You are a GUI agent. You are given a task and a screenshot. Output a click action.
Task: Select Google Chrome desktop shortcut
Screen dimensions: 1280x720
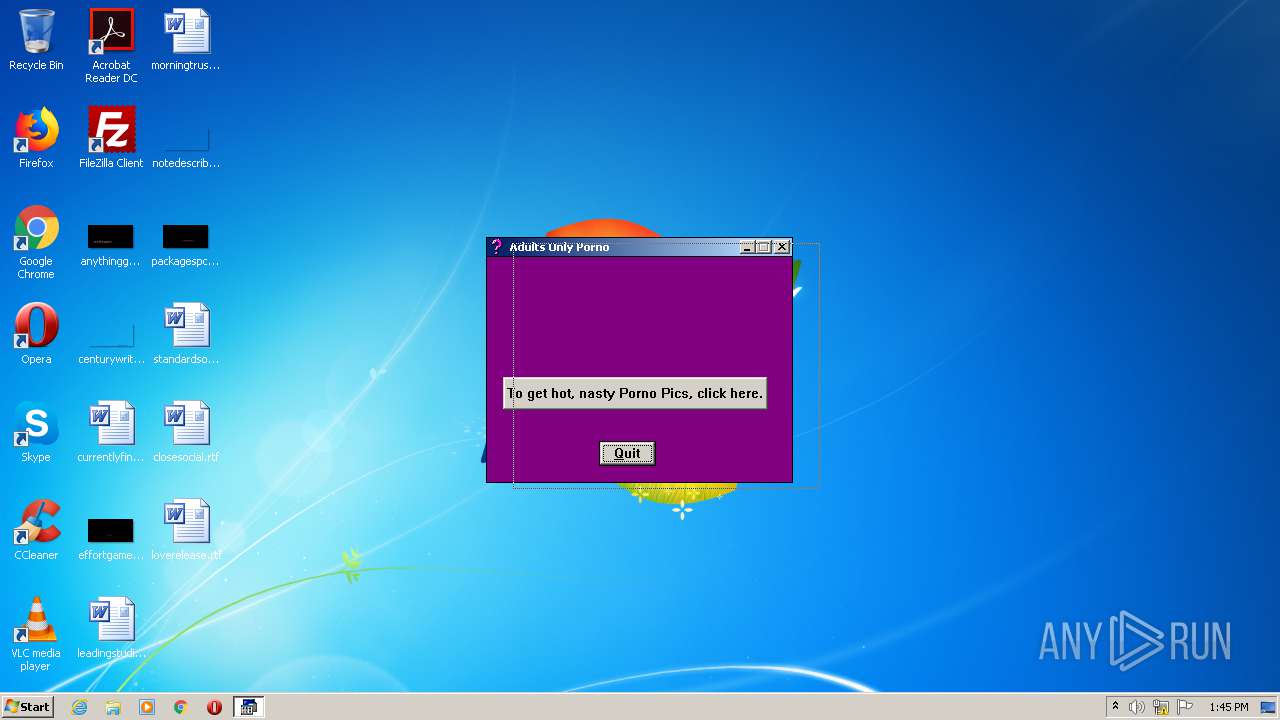click(x=36, y=242)
